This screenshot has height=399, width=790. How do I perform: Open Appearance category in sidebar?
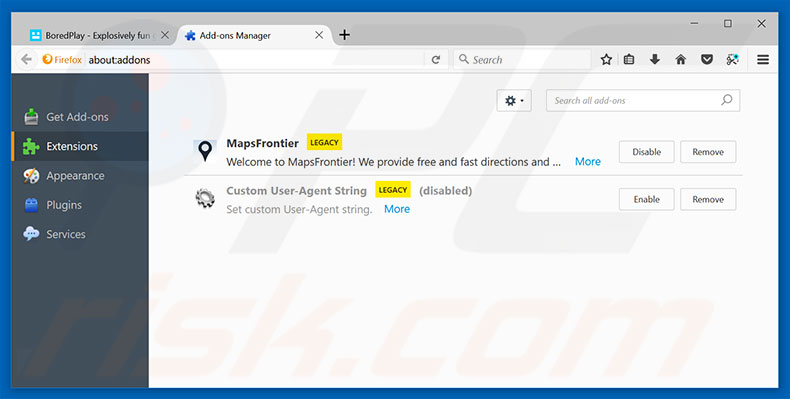pyautogui.click(x=80, y=176)
